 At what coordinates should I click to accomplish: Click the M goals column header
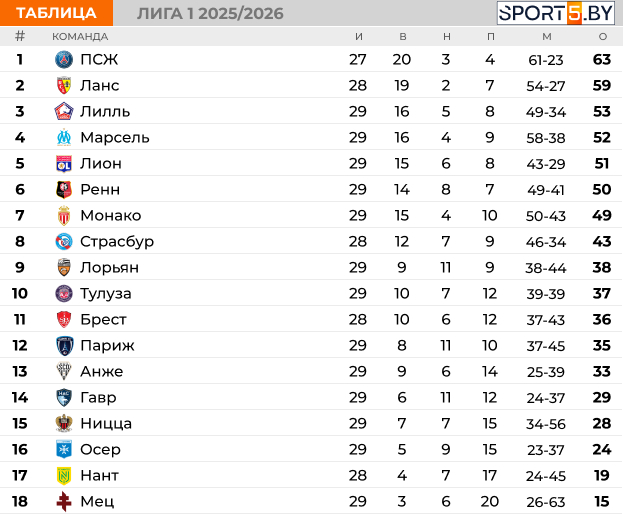tap(546, 37)
